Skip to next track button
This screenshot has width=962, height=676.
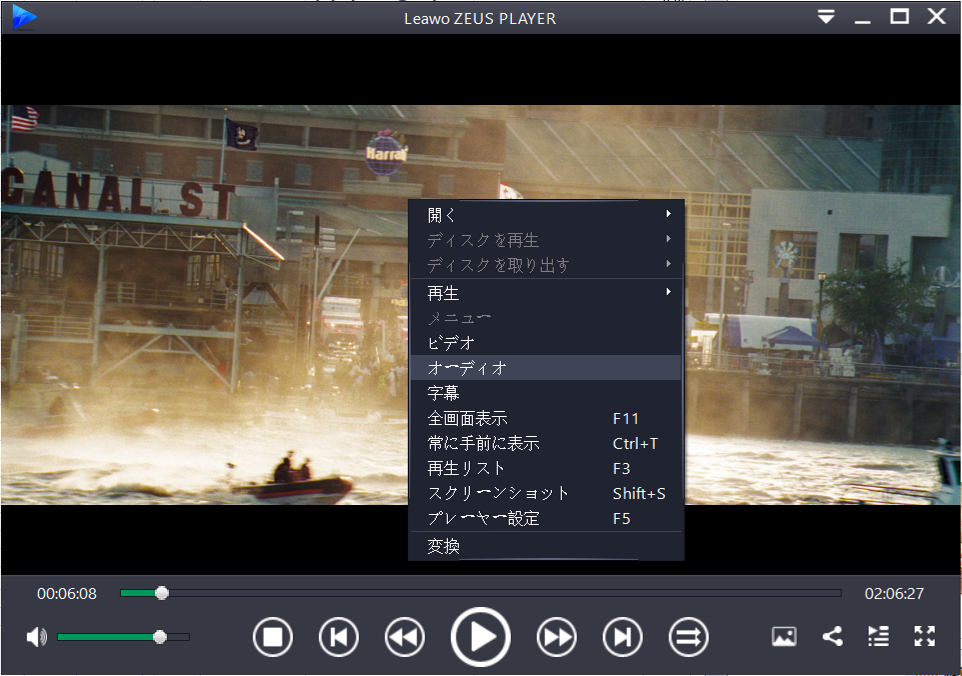point(622,637)
